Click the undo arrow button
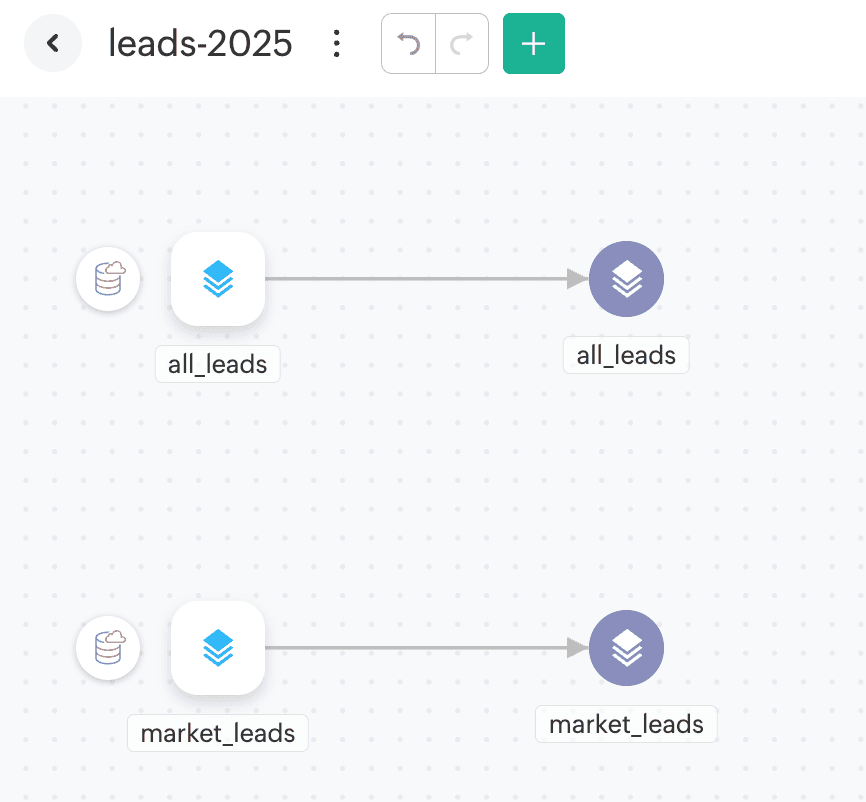The image size is (866, 802). [408, 44]
